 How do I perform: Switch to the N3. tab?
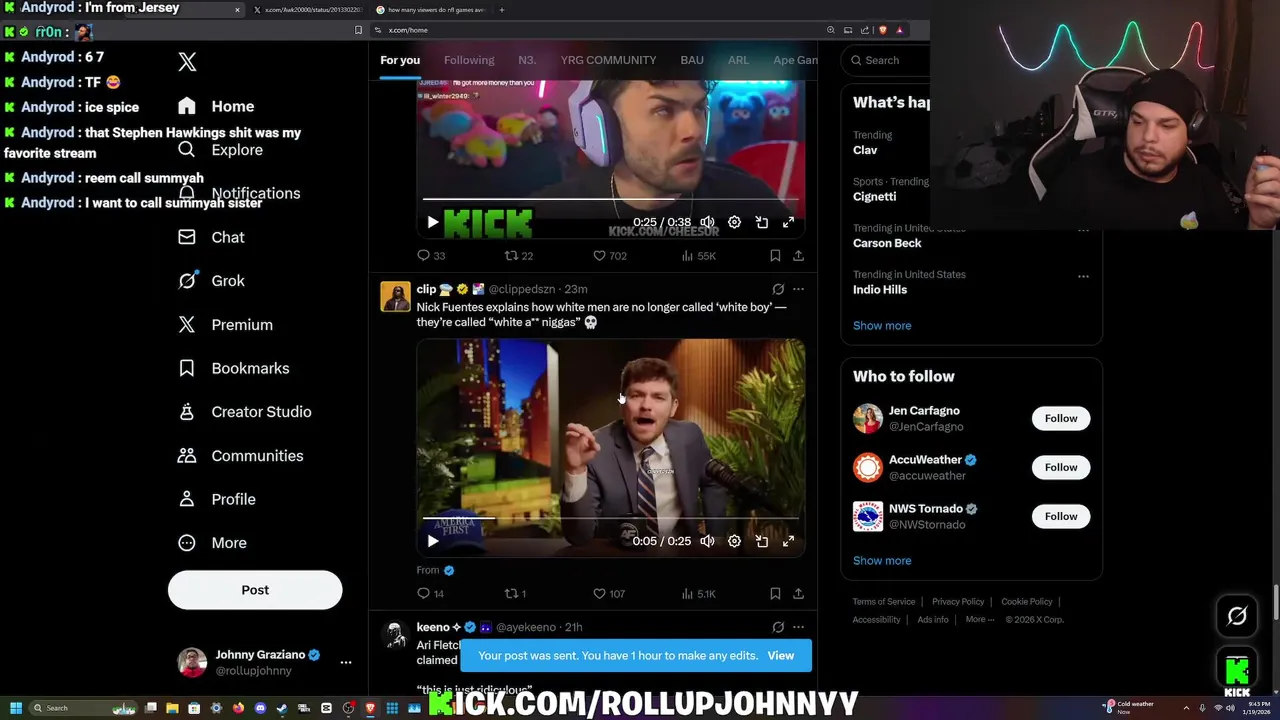[x=527, y=60]
